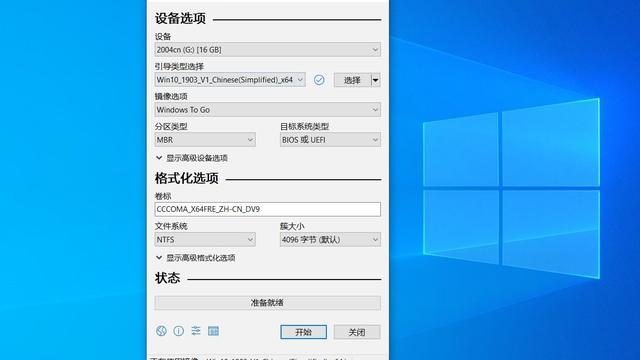Click the 关闭 button

357,332
